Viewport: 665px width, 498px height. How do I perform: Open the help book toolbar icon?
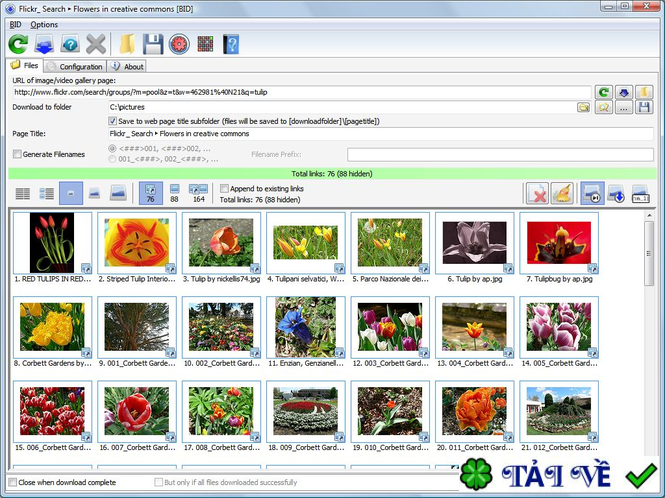231,44
